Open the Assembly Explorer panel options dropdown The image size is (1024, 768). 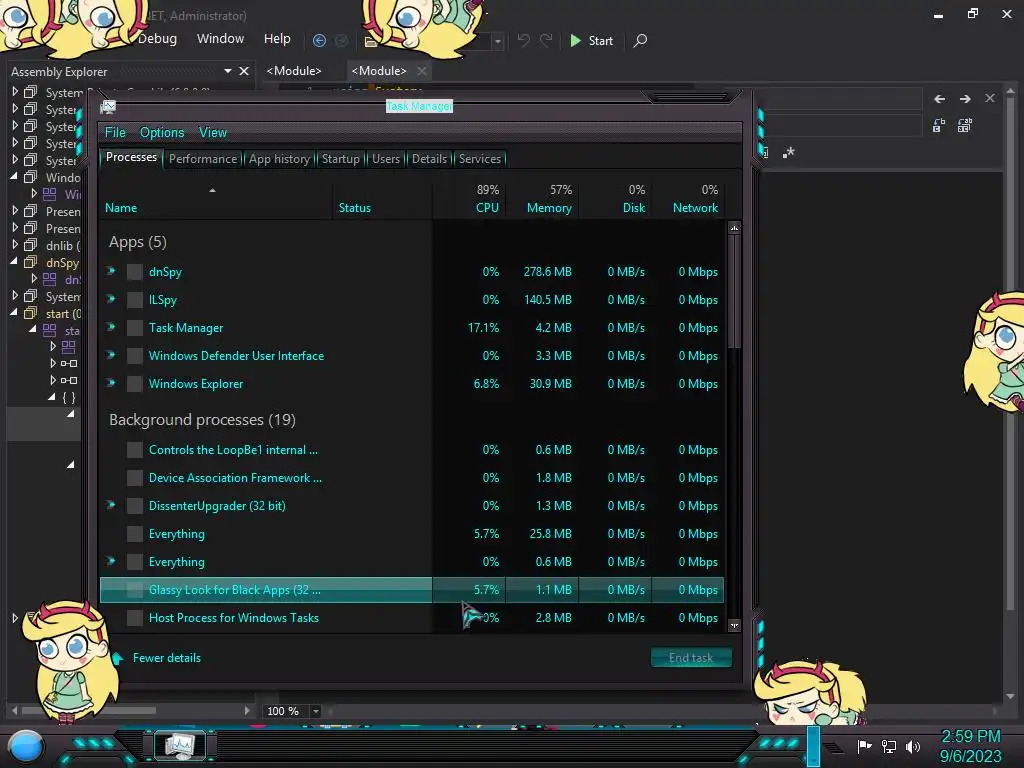click(227, 71)
